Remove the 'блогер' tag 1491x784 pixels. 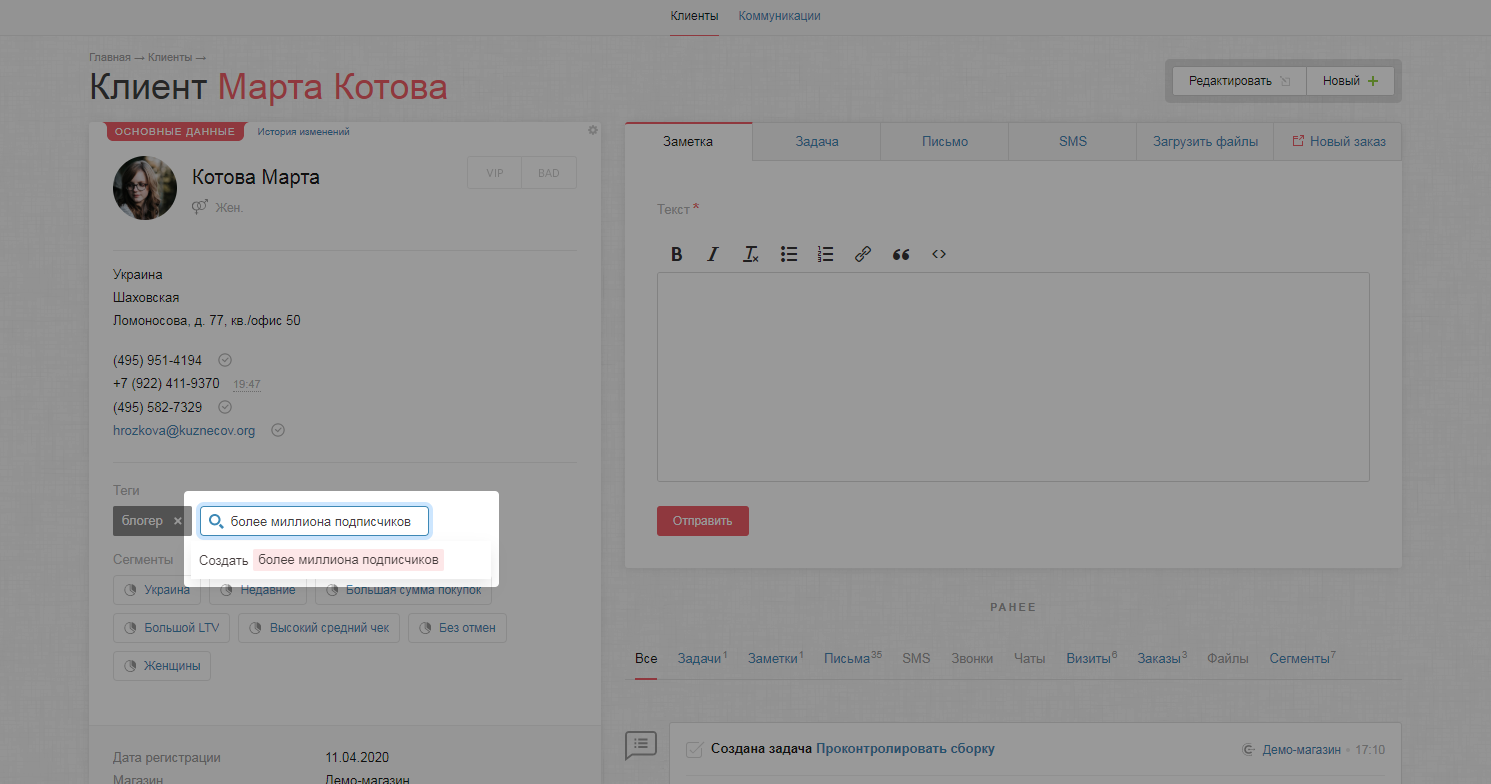pos(178,521)
